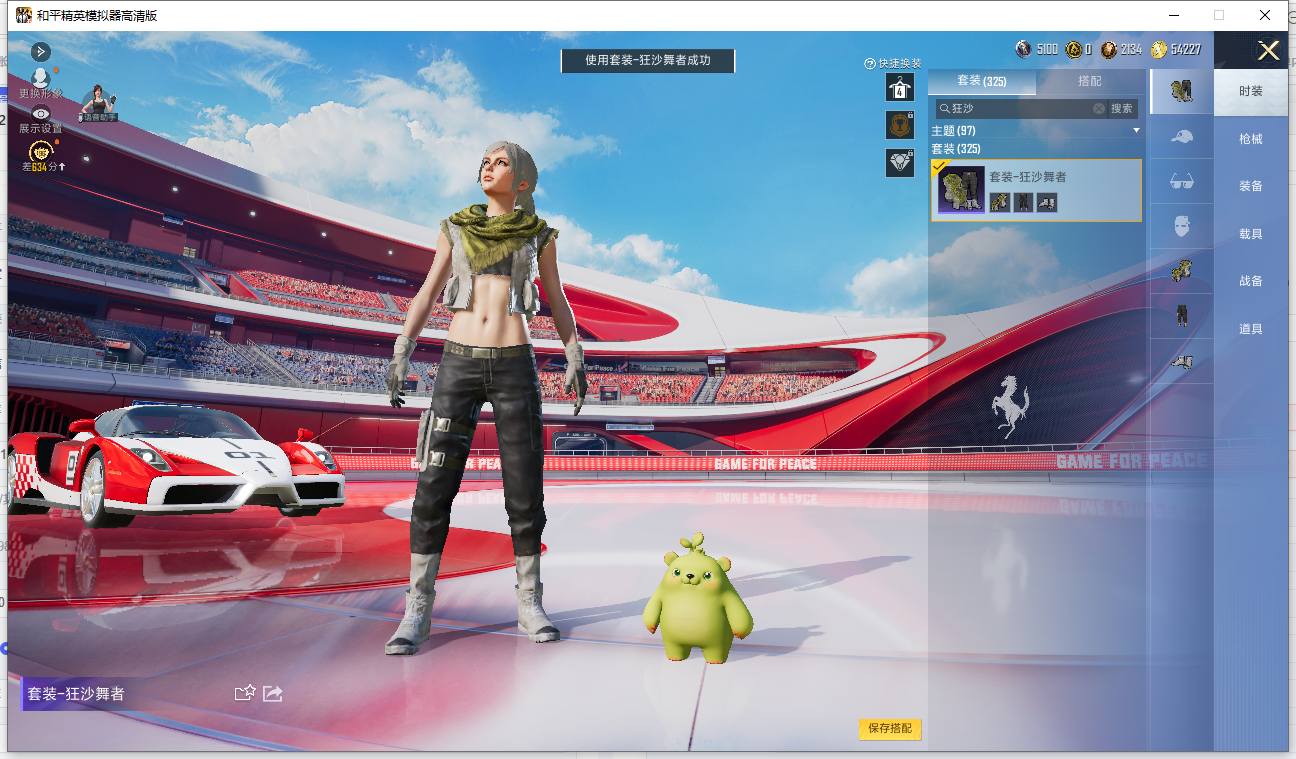Select quick outfit hanger slot 4
Image resolution: width=1296 pixels, height=759 pixels.
900,87
